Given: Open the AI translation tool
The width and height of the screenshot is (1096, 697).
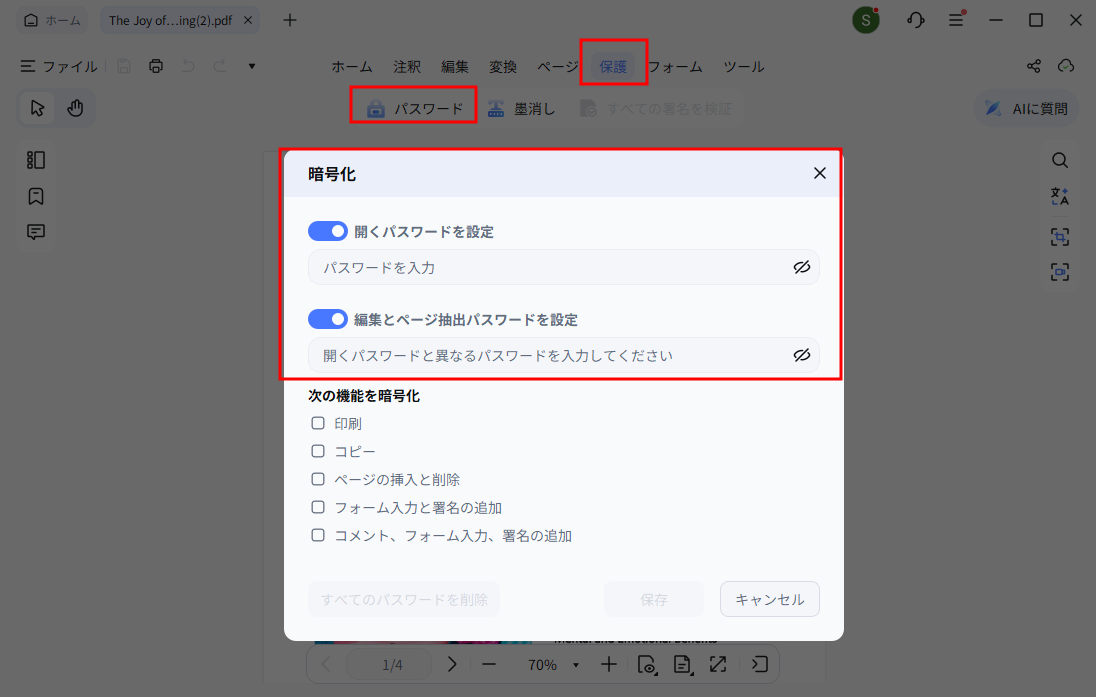Looking at the screenshot, I should pyautogui.click(x=1059, y=196).
